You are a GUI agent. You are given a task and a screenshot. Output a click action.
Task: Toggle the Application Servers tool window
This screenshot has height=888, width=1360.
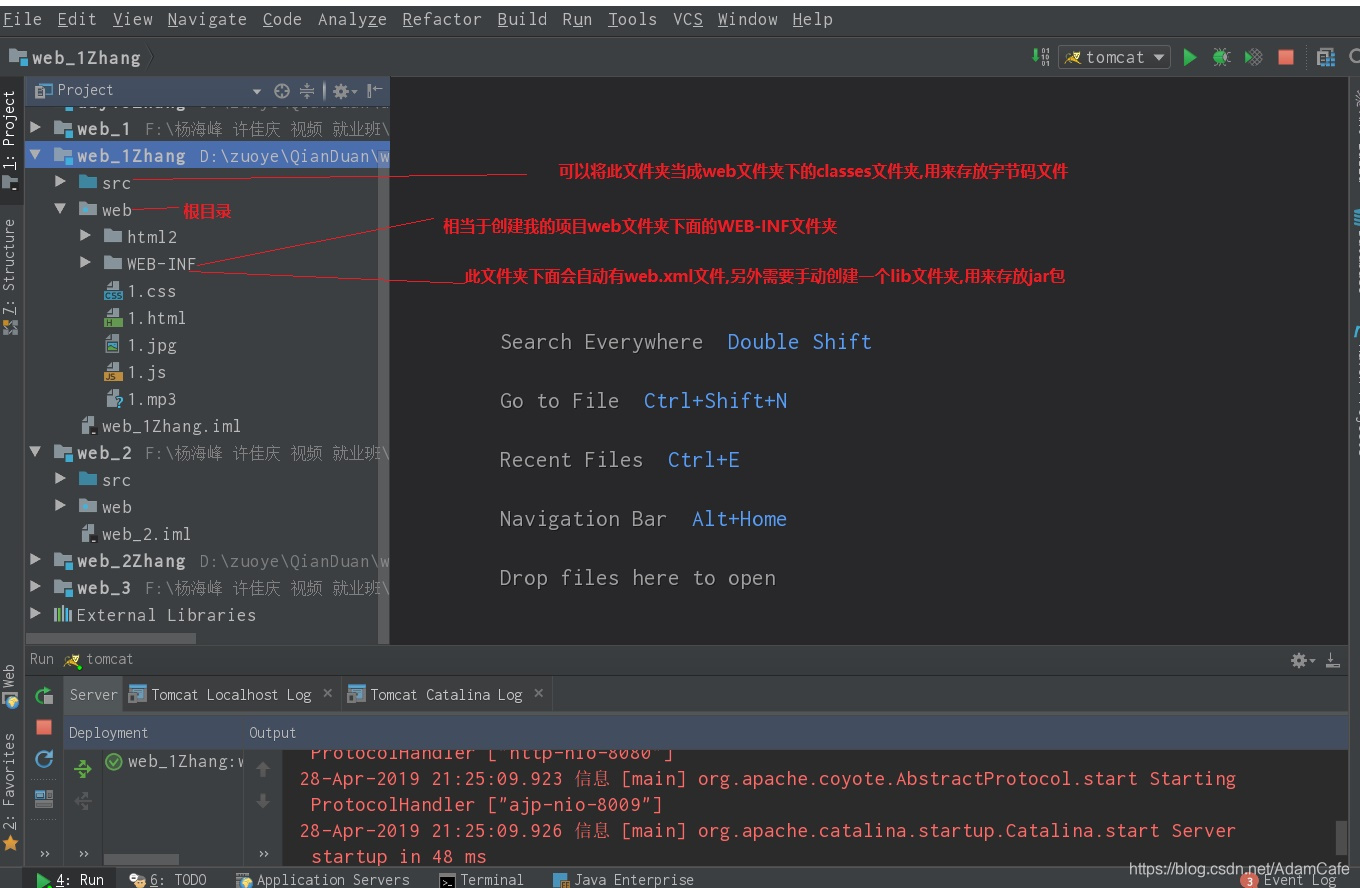[x=322, y=879]
